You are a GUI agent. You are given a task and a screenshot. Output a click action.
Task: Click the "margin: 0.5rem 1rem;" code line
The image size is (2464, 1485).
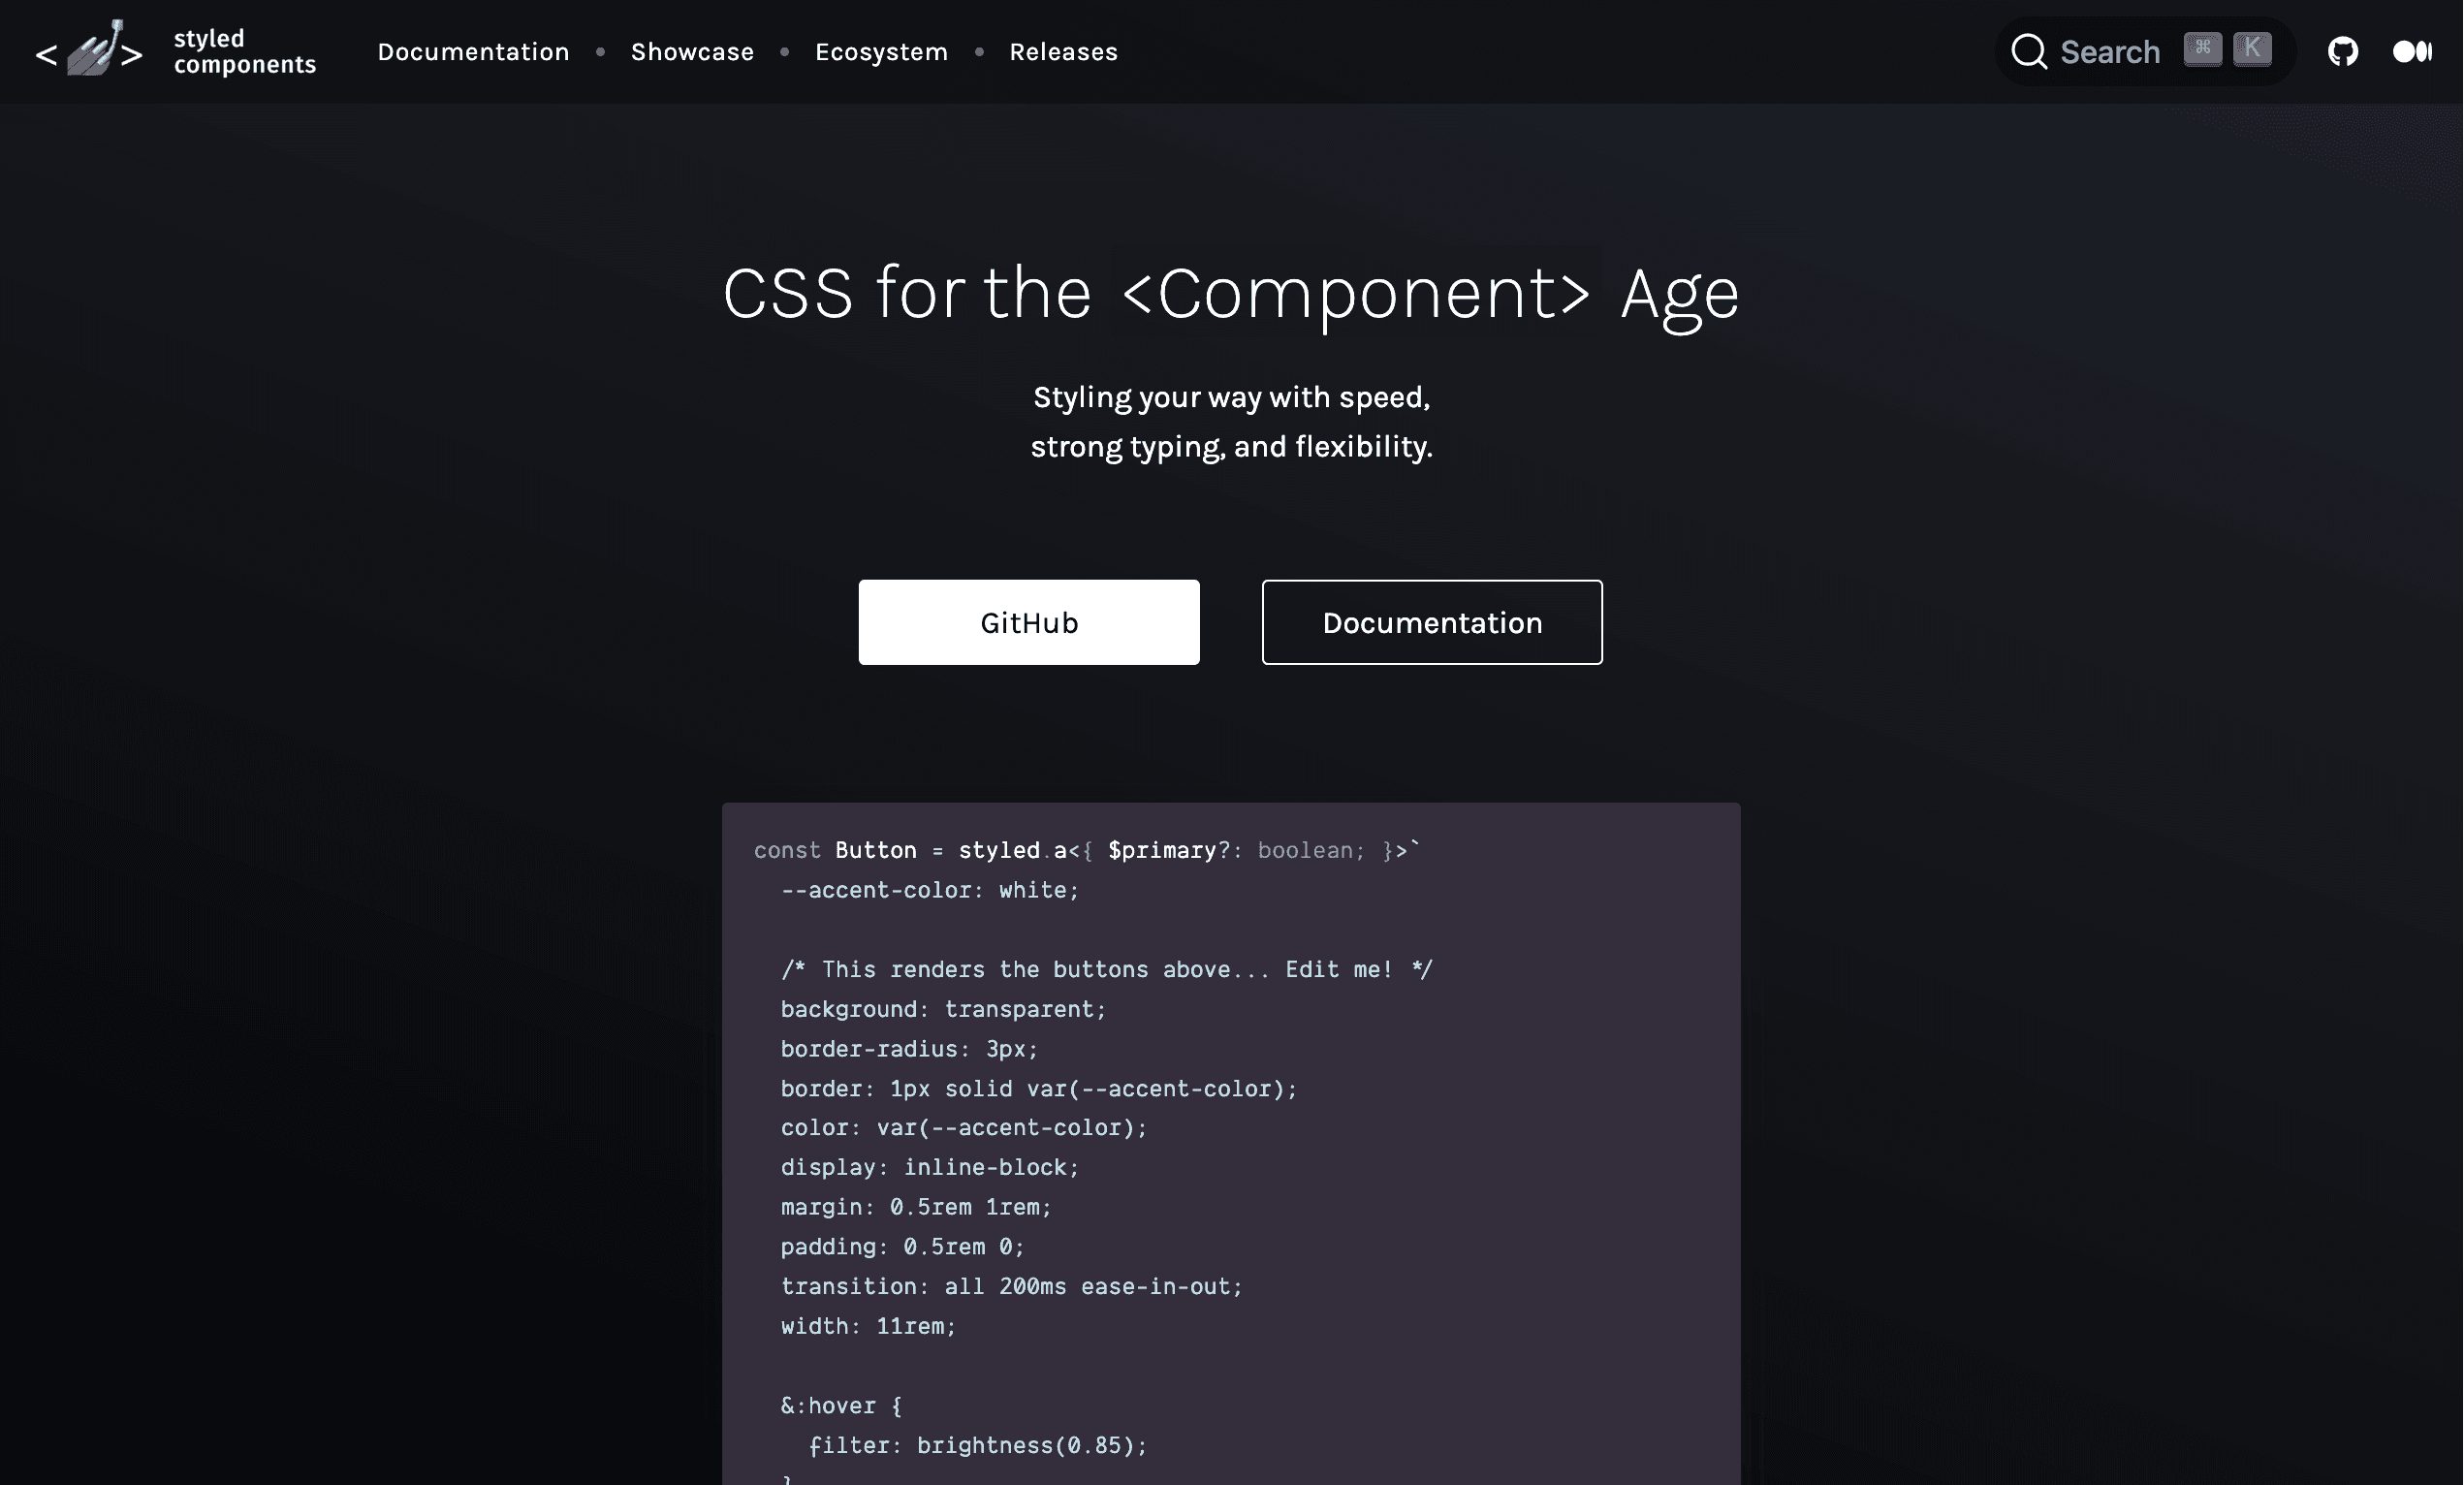[x=916, y=1207]
